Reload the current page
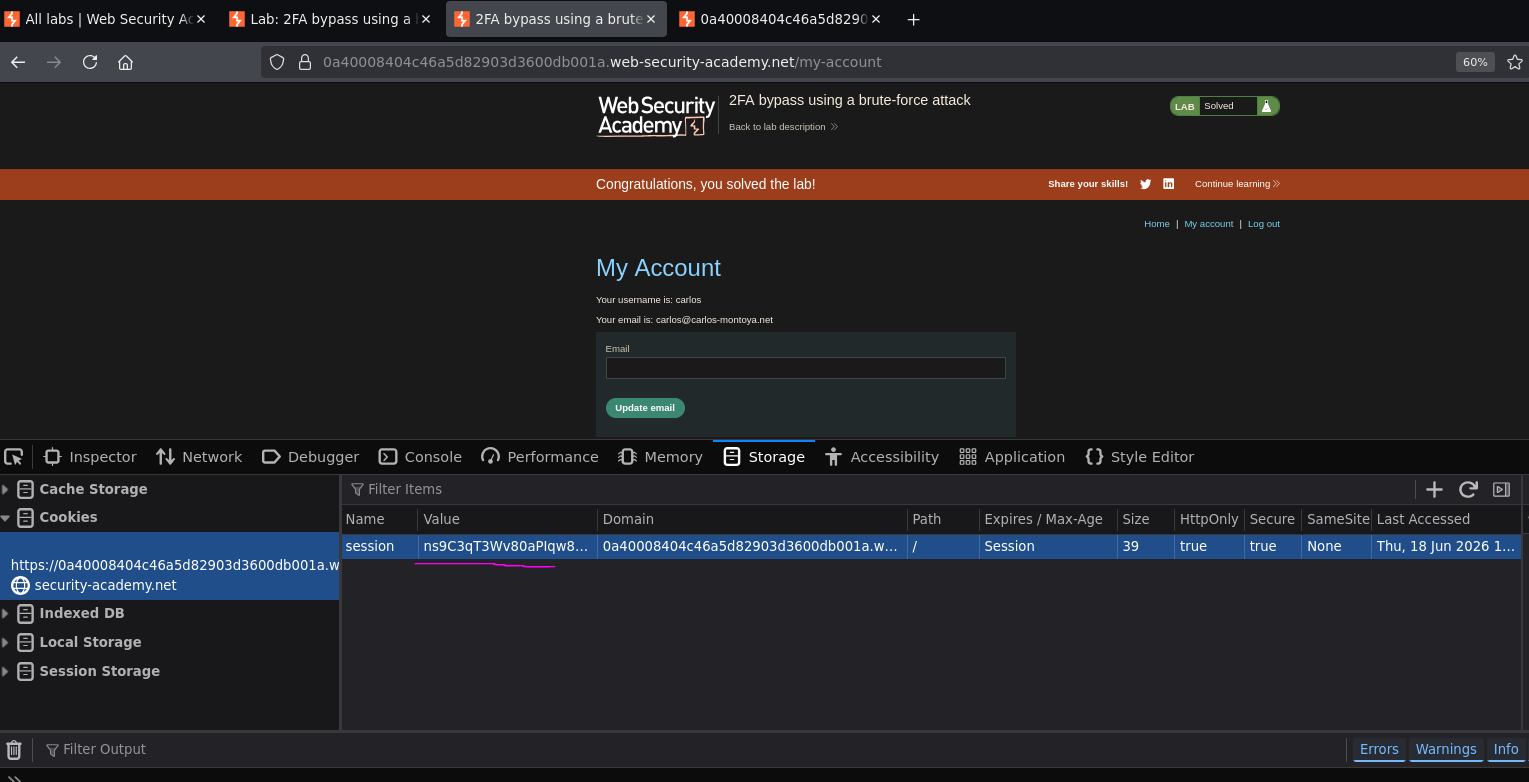The height and width of the screenshot is (782, 1529). (90, 62)
